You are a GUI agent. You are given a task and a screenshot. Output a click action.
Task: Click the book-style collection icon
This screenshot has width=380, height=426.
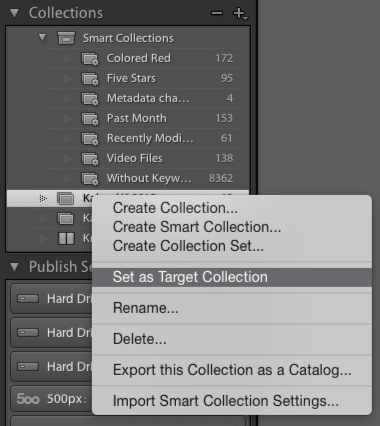tap(66, 239)
